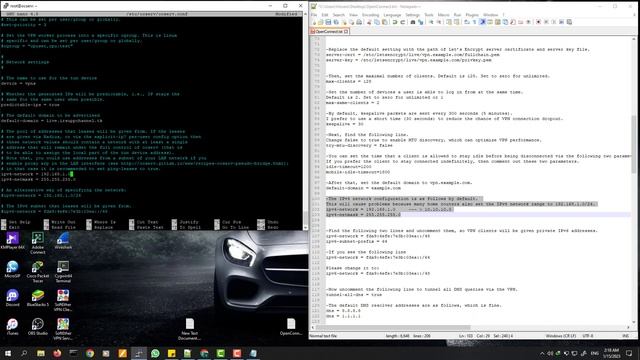Click the Save icon in Notepad++ toolbar
This screenshot has height=360, width=640.
pyautogui.click(x=328, y=22)
